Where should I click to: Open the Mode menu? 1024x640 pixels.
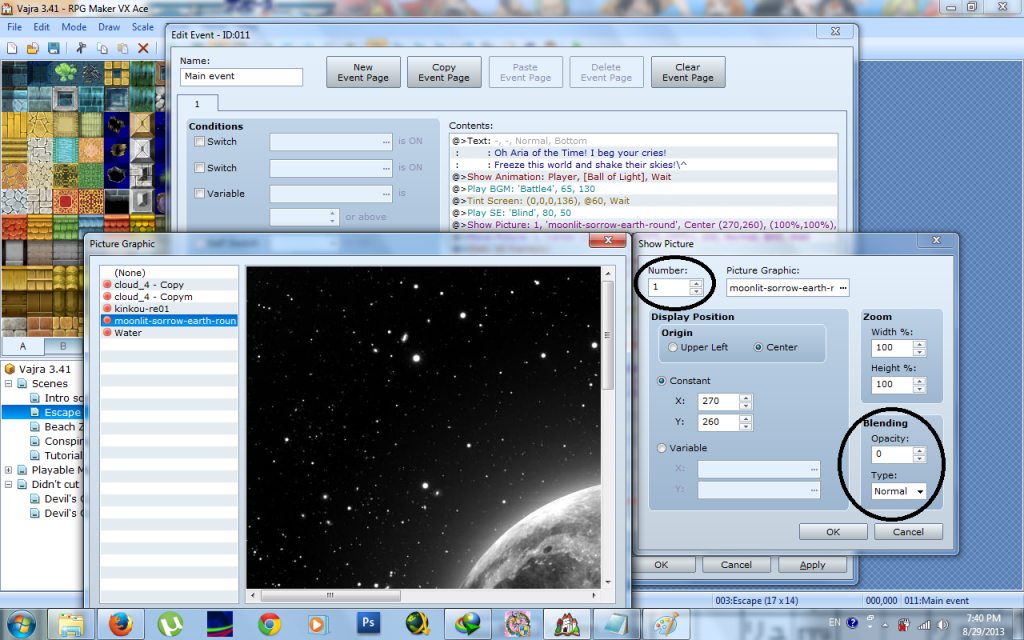click(x=74, y=27)
